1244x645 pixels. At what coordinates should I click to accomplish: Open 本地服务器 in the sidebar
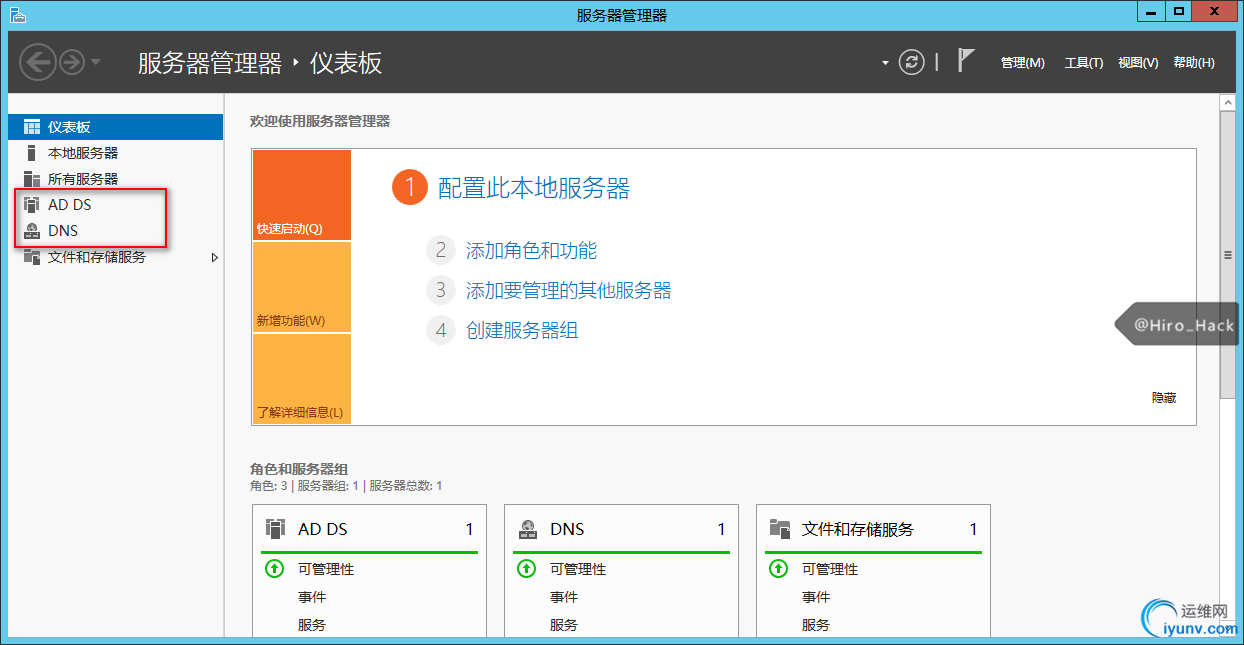coord(82,153)
